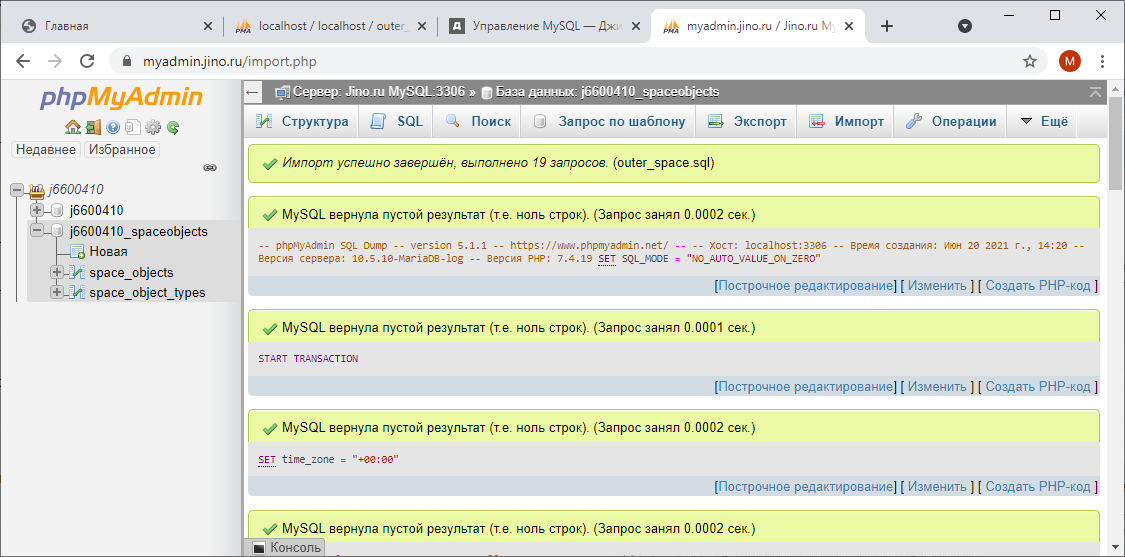The image size is (1125, 557).
Task: Click the log out door icon
Action: tap(93, 127)
